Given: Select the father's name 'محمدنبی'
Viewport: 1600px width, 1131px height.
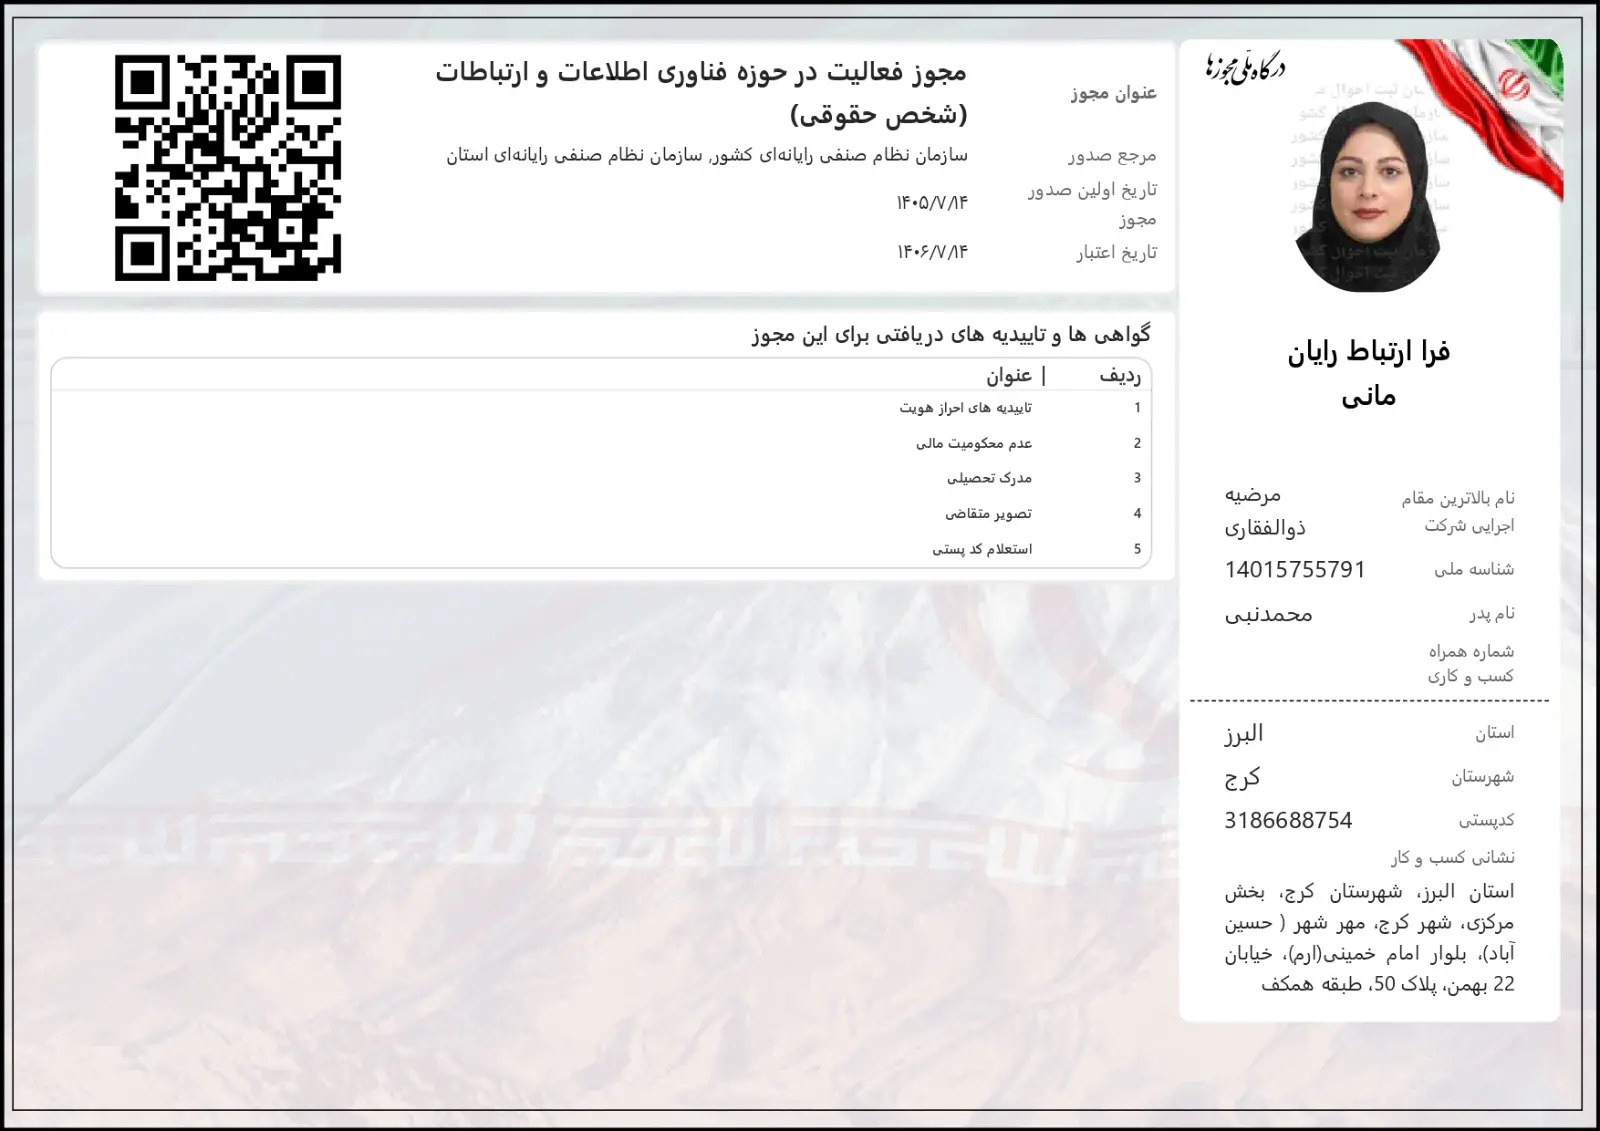Looking at the screenshot, I should click(x=1269, y=614).
